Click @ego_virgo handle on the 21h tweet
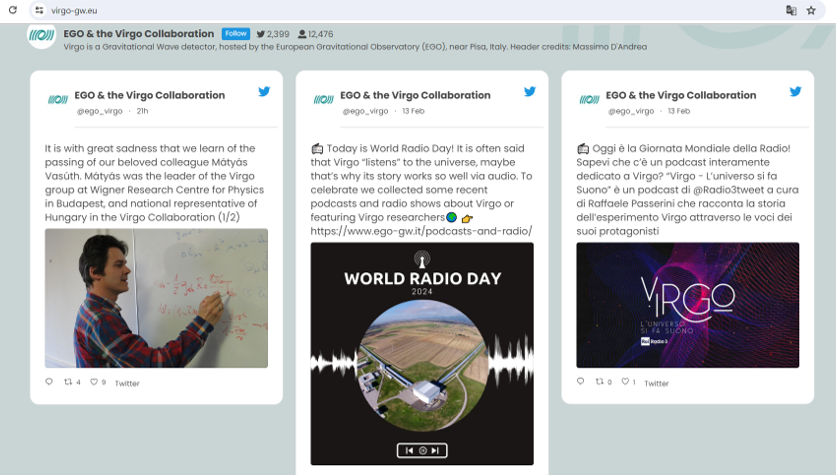Viewport: 836px width, 475px height. click(x=100, y=111)
